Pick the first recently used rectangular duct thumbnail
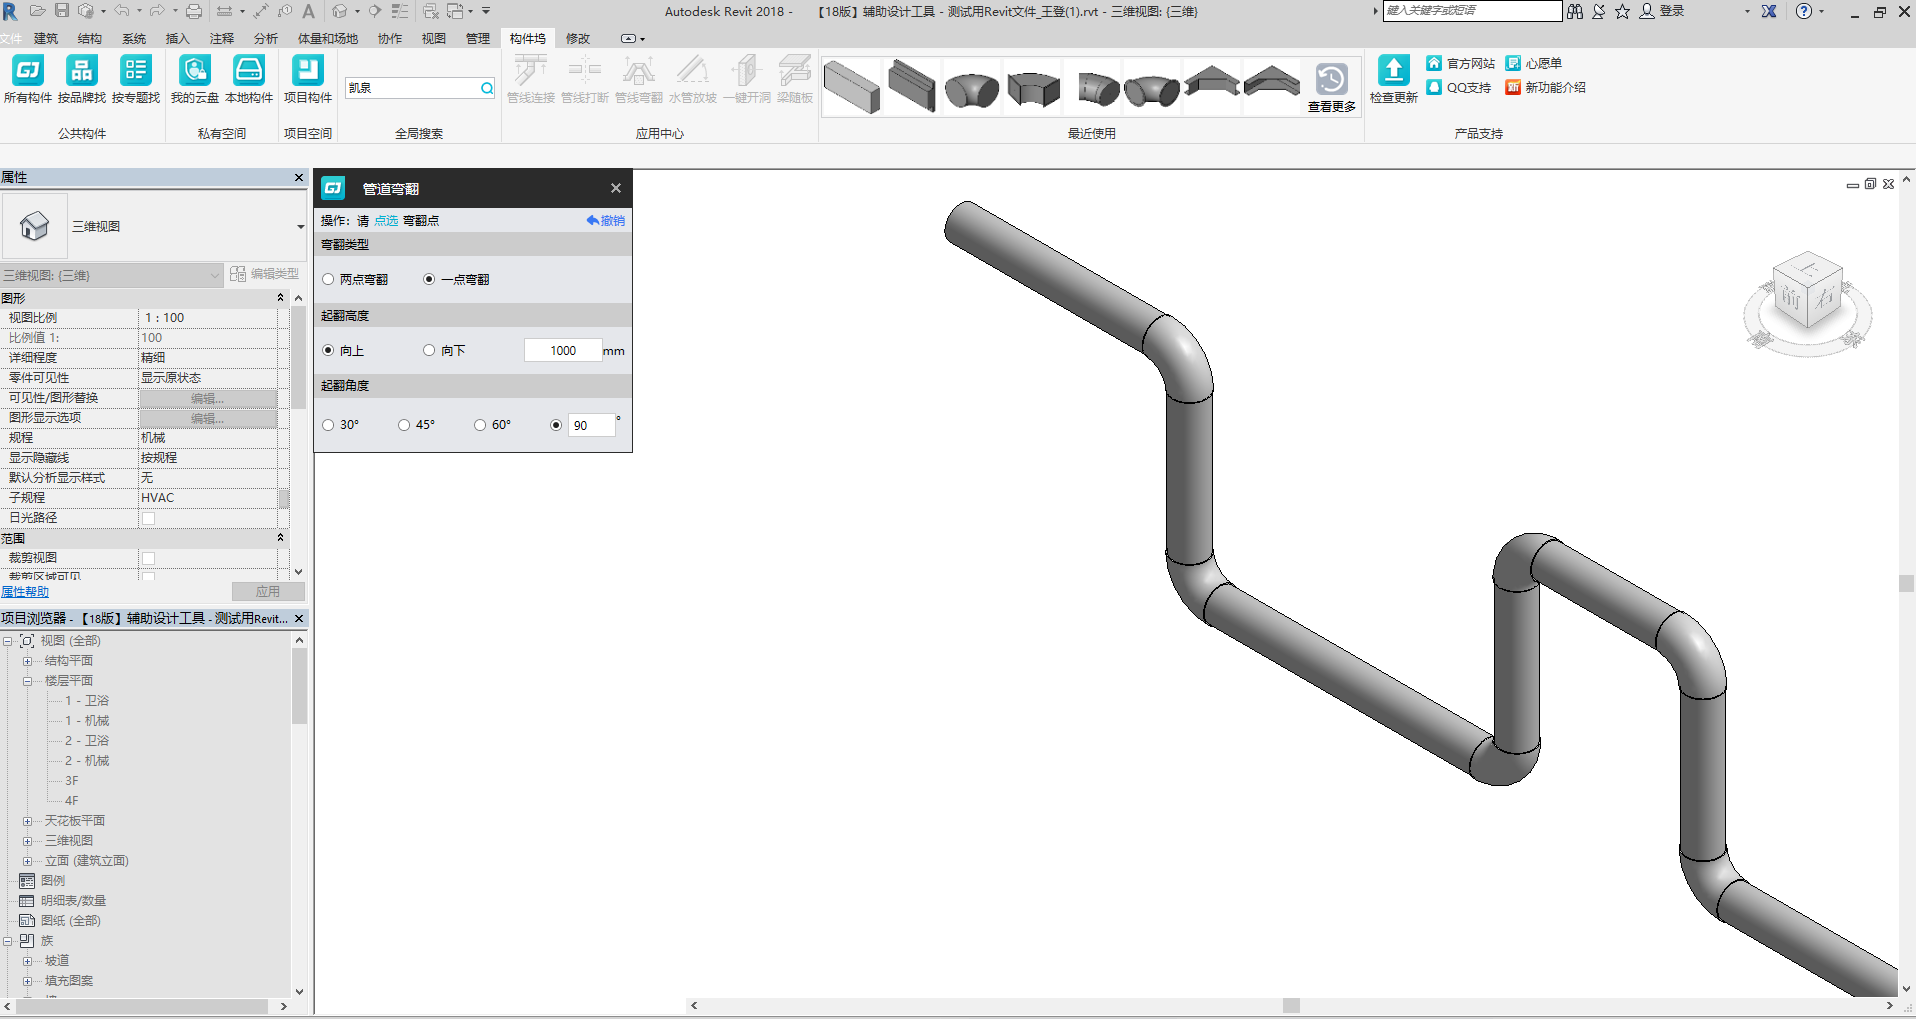Viewport: 1916px width, 1019px height. tap(852, 87)
